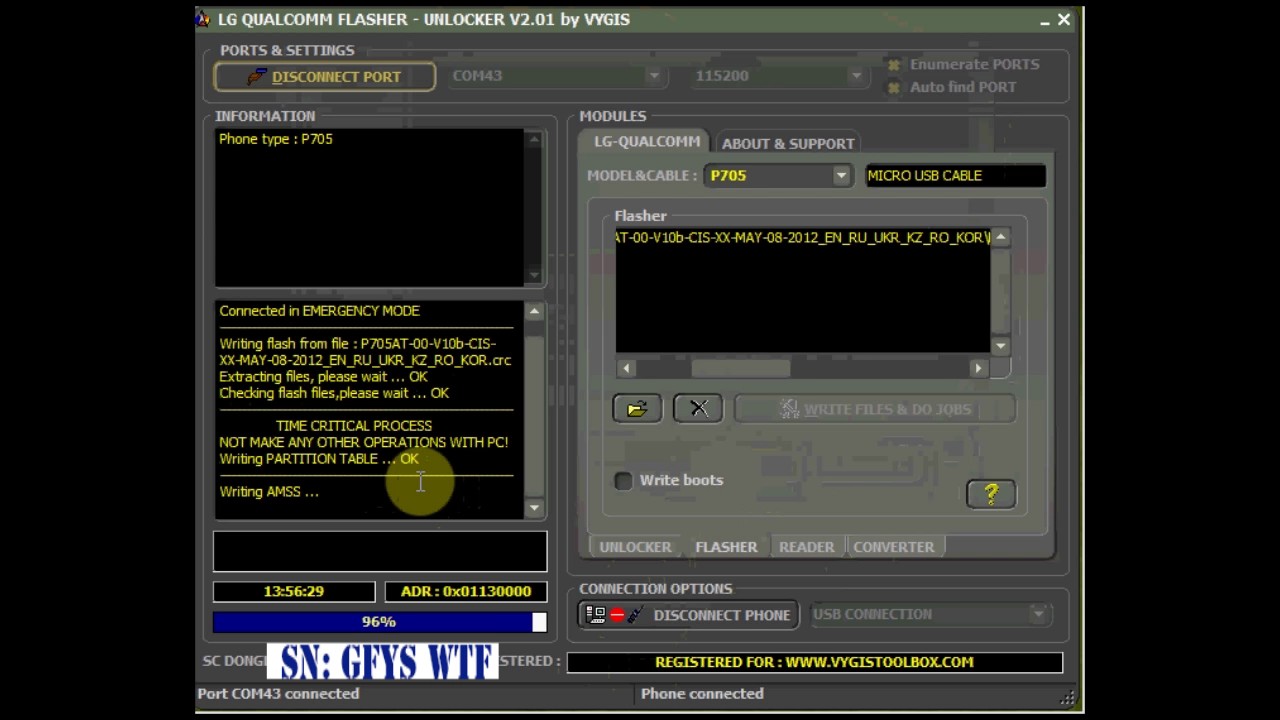This screenshot has width=1280, height=720.
Task: Open the CONVERTER tab
Action: click(893, 547)
